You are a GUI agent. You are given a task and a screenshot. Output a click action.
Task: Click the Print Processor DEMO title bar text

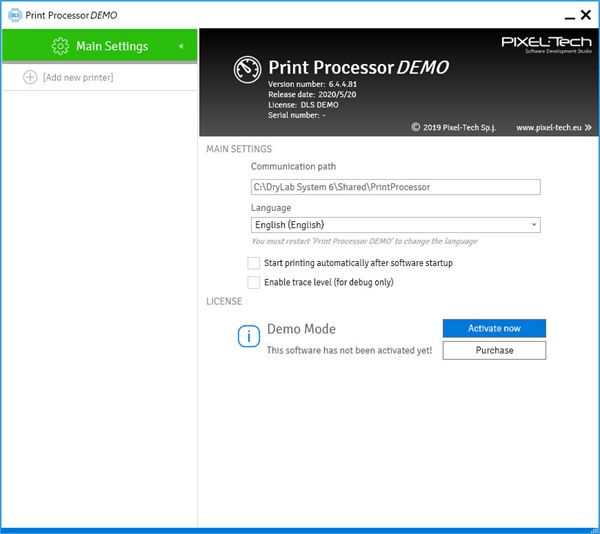point(71,15)
